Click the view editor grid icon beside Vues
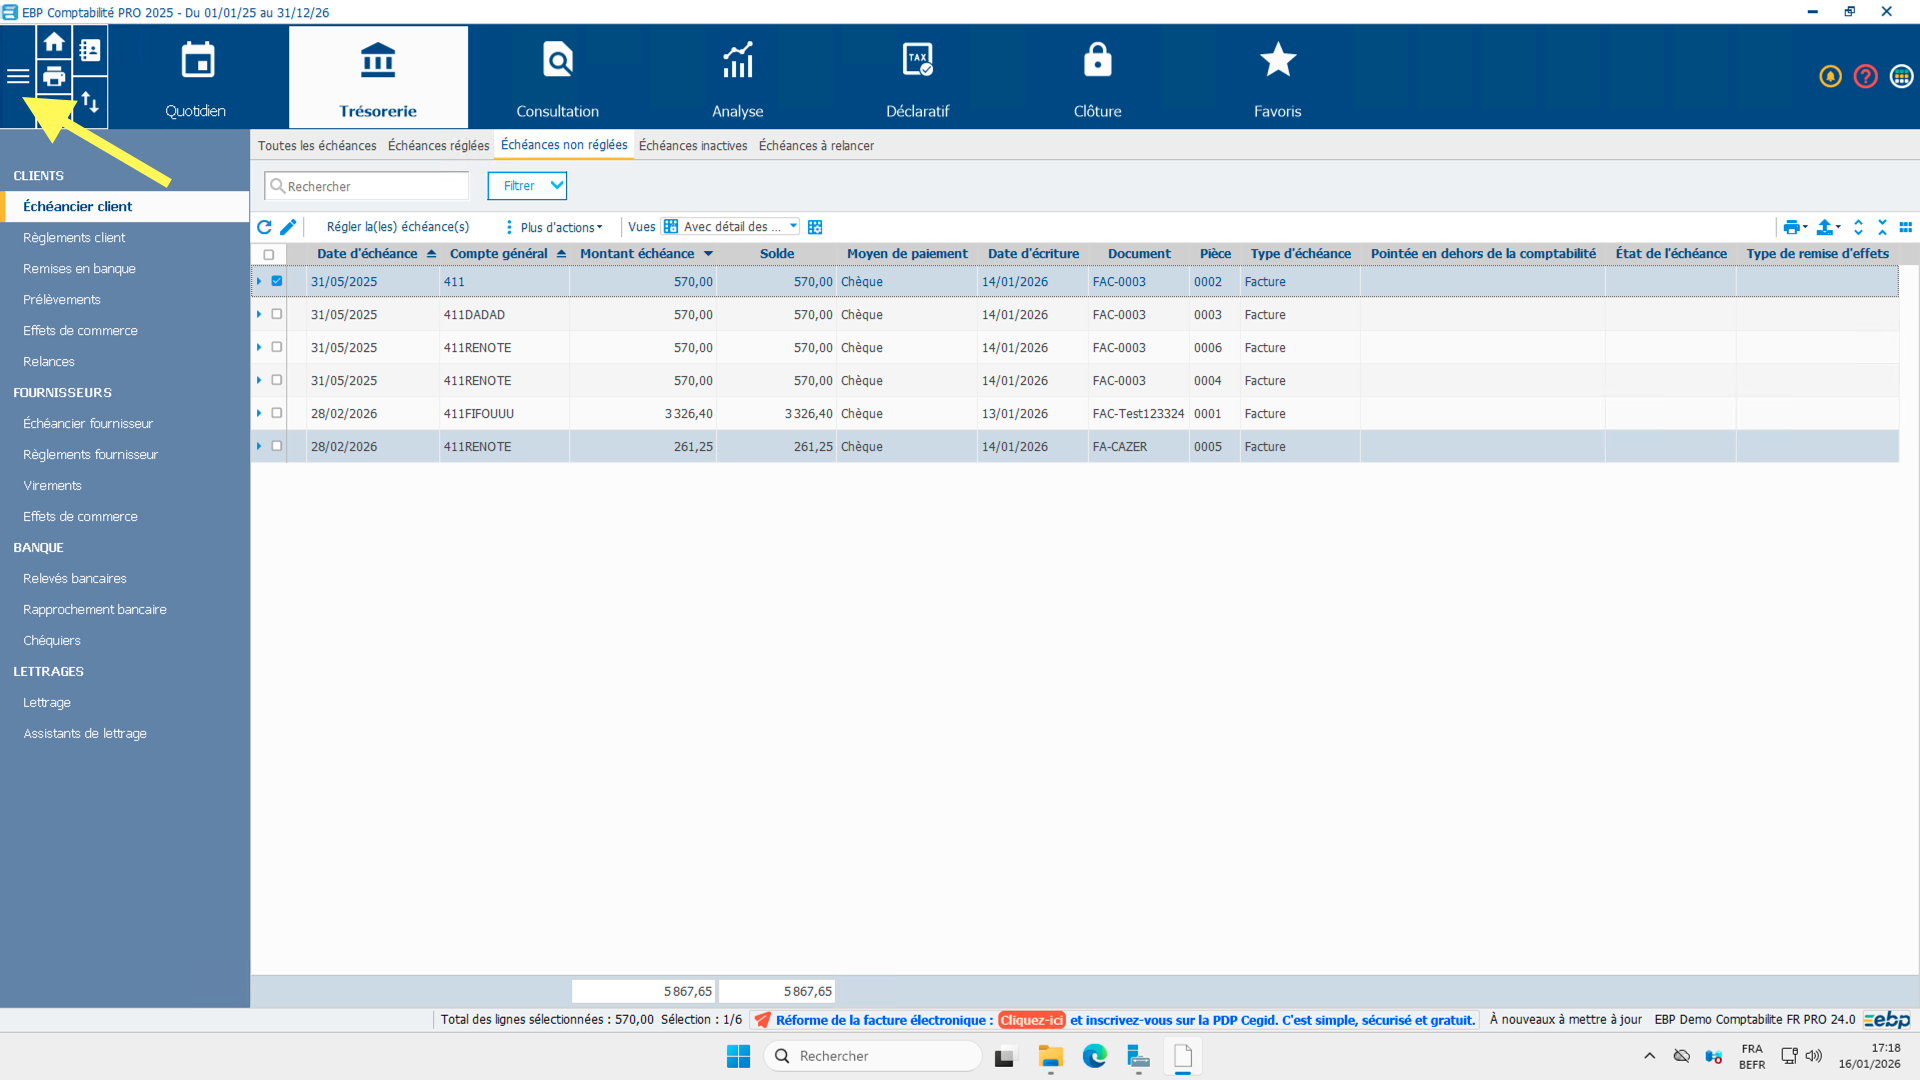The image size is (1920, 1080). pos(815,227)
